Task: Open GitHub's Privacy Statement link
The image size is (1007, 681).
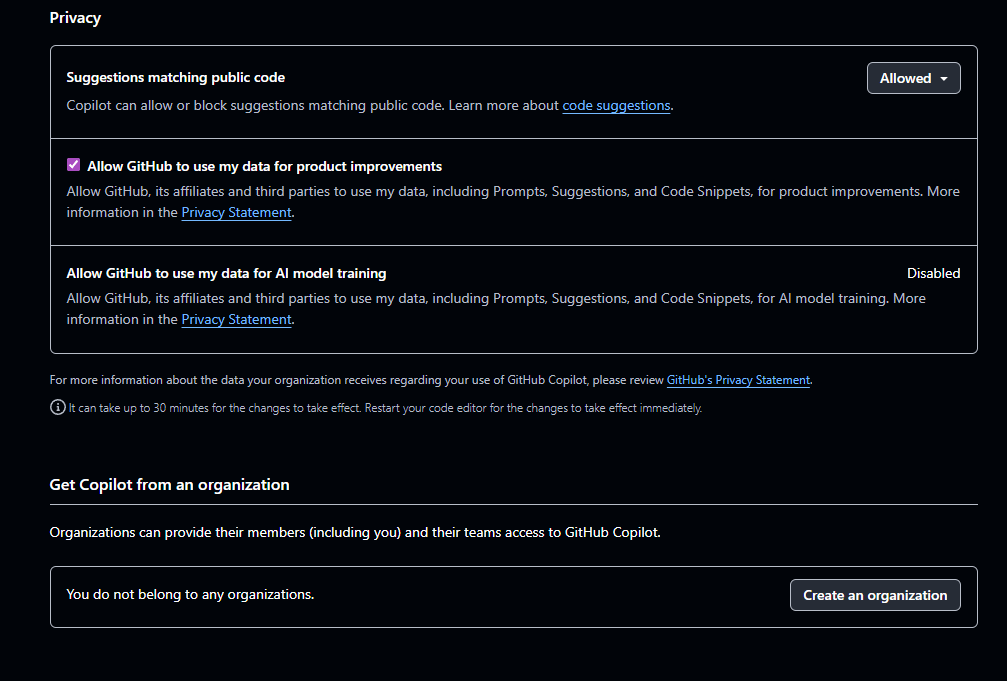Action: click(x=738, y=380)
